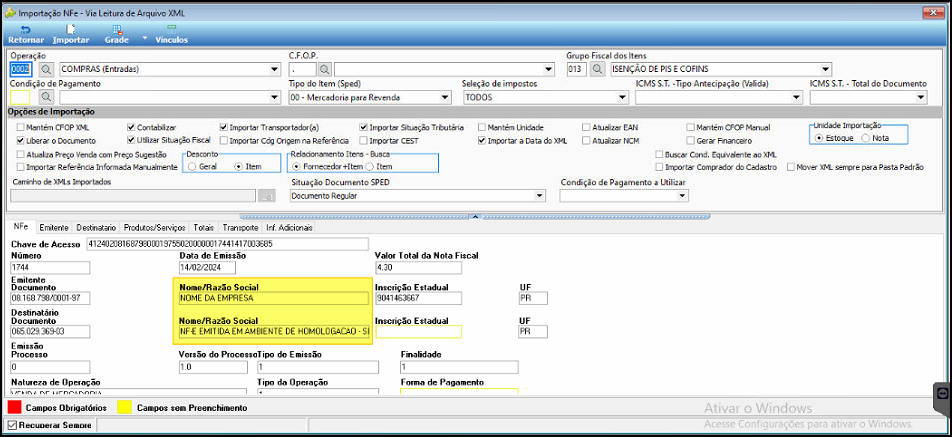This screenshot has width=952, height=437.
Task: Enable Mantém CFOP Manual checkbox
Action: click(x=690, y=127)
